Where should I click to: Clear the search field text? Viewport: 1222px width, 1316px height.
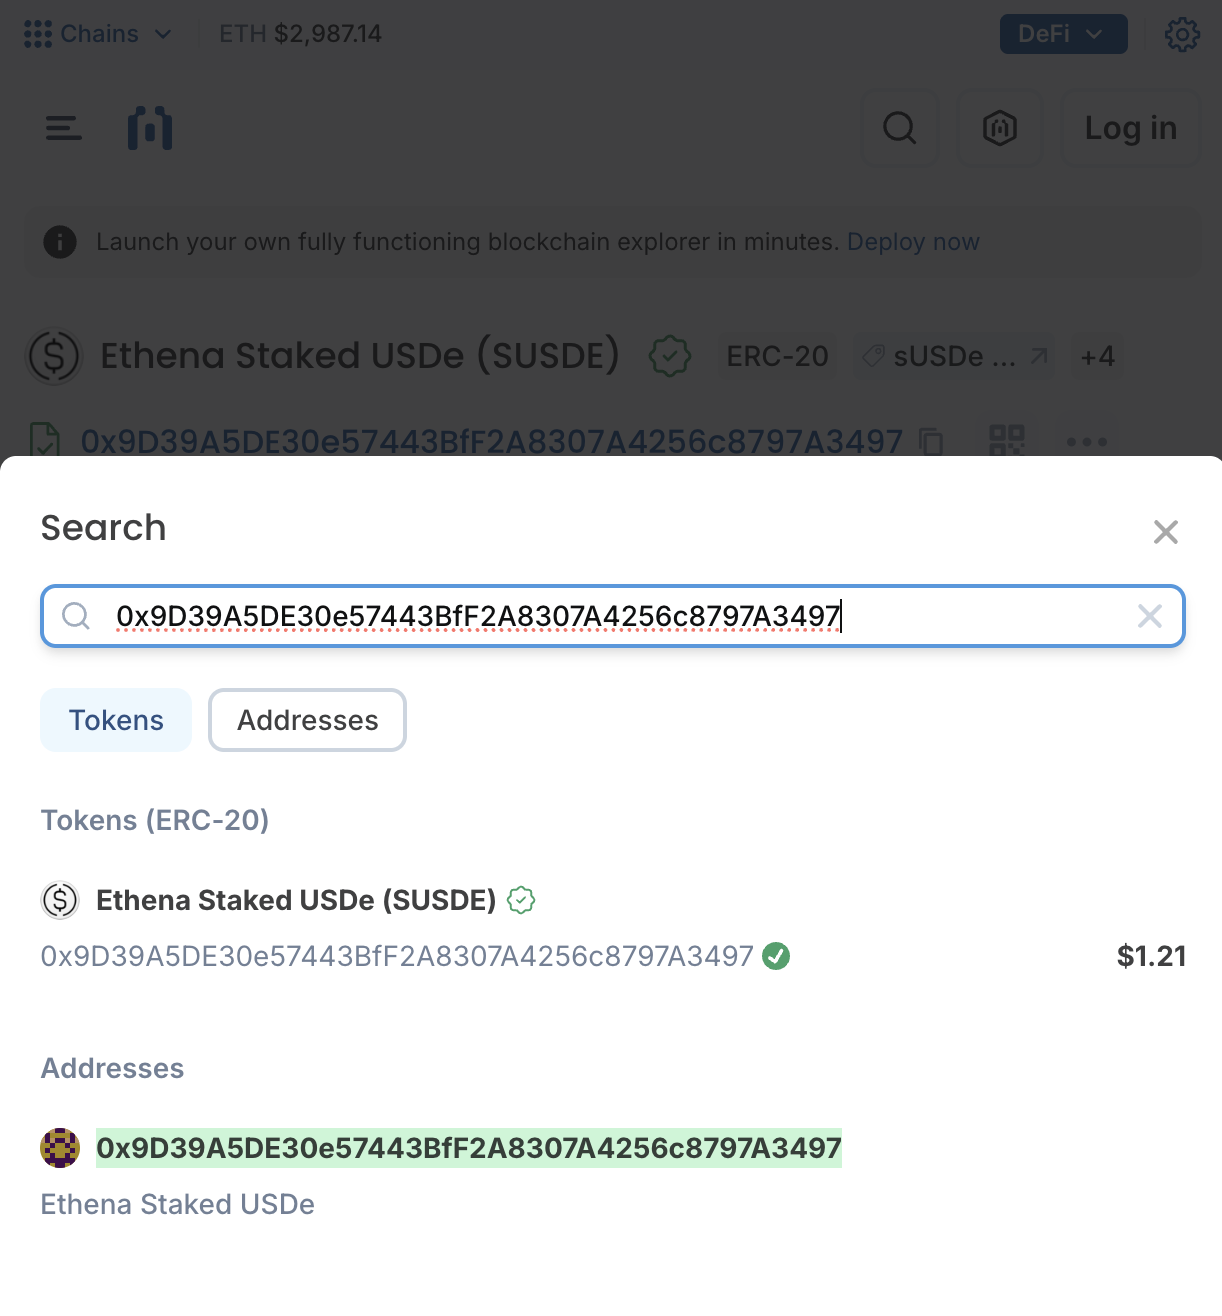pyautogui.click(x=1150, y=616)
